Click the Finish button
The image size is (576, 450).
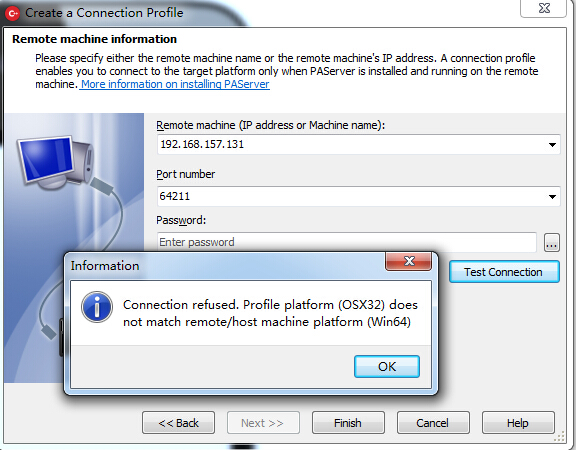348,423
